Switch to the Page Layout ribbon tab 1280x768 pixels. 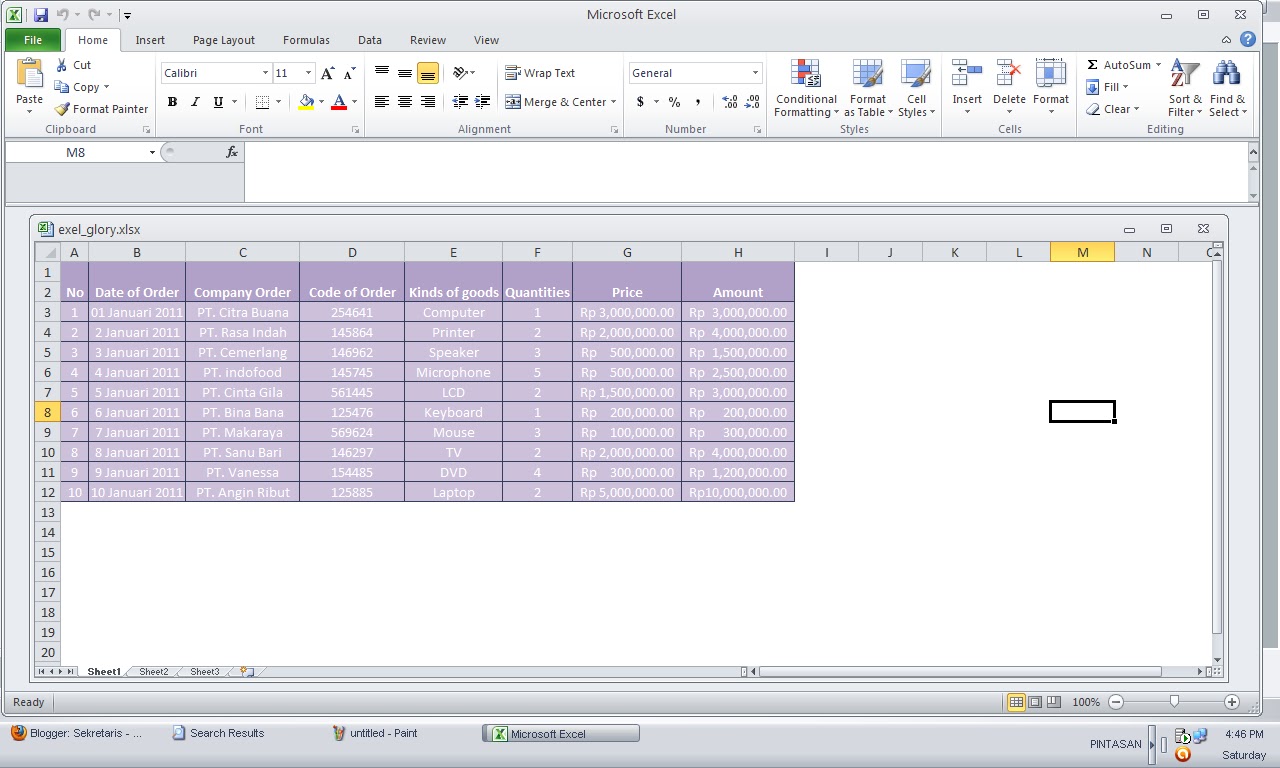tap(224, 40)
